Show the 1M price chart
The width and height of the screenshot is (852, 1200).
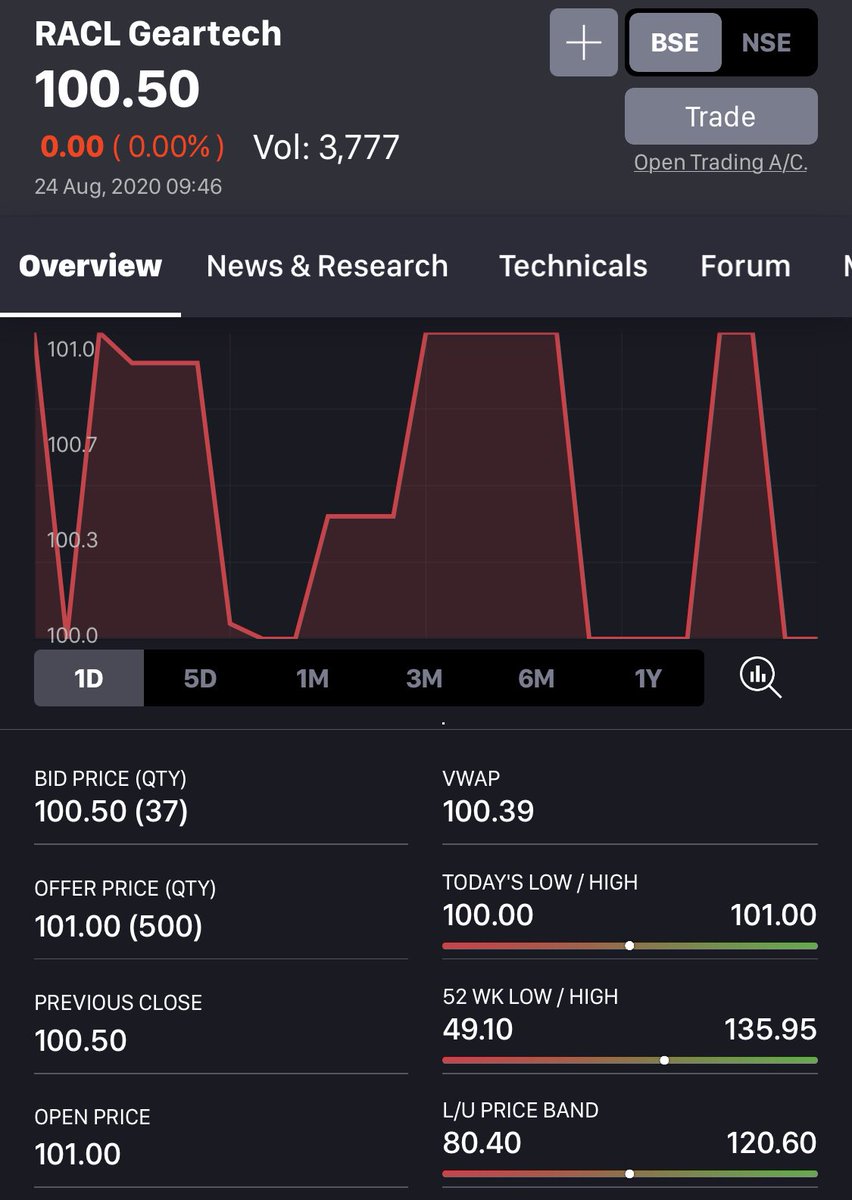click(312, 678)
